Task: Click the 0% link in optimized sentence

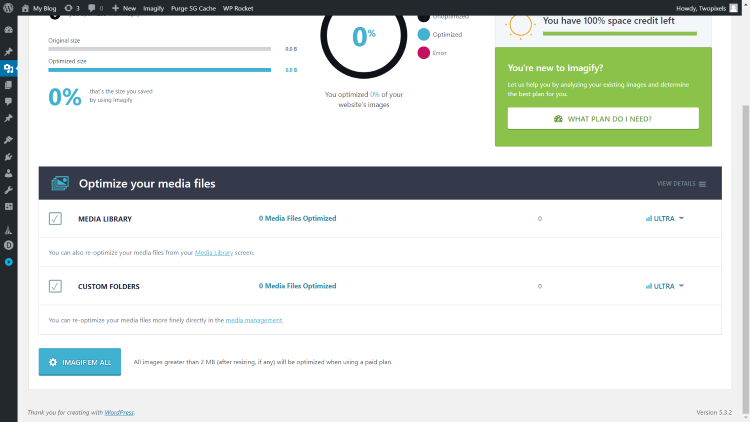Action: (x=375, y=94)
